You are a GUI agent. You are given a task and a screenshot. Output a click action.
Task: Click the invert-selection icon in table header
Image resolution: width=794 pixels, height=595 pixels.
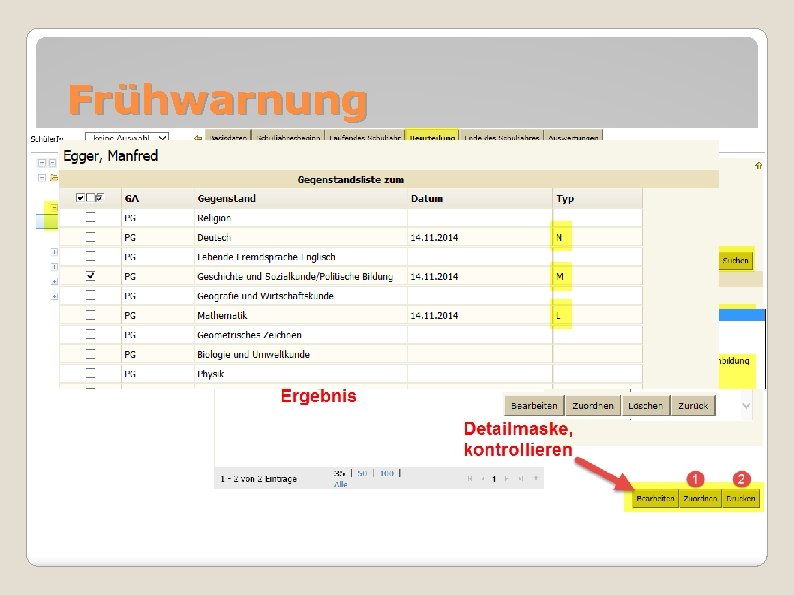(99, 197)
